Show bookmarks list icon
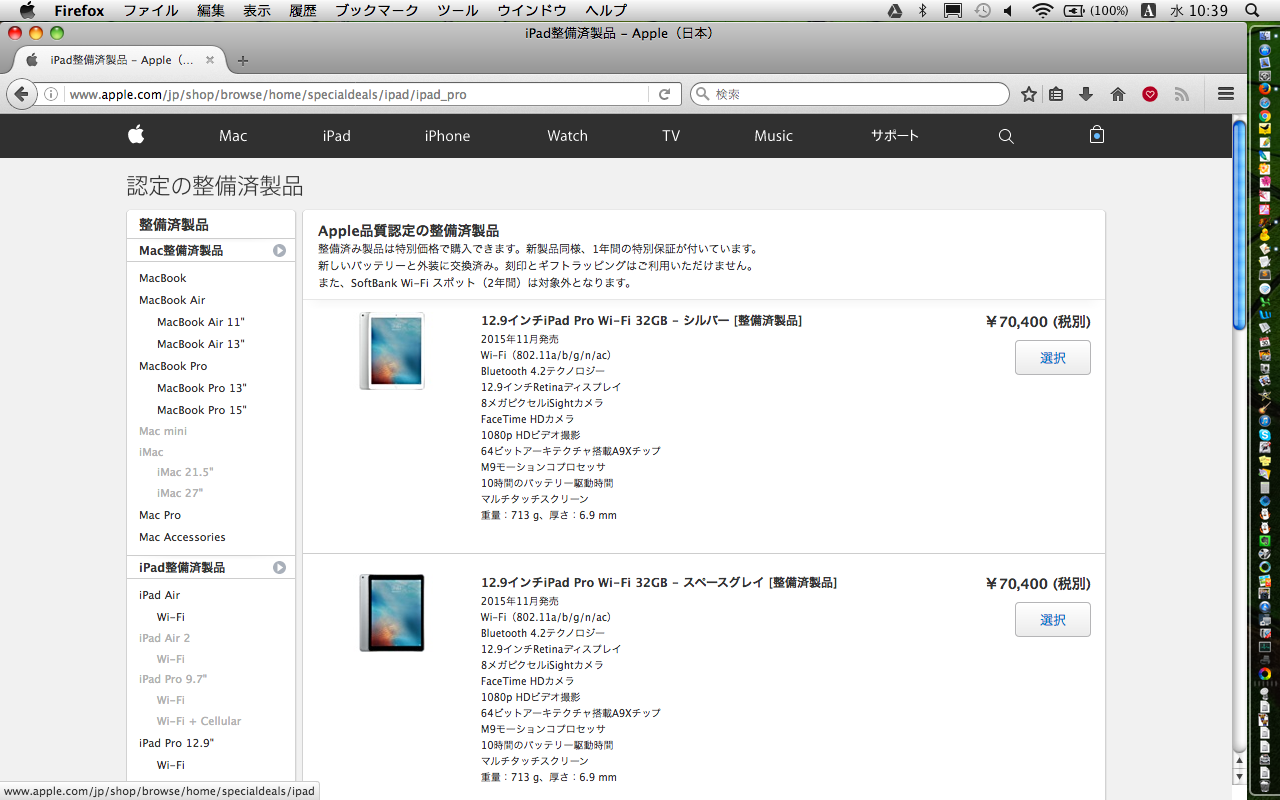This screenshot has width=1280, height=800. 1056,94
